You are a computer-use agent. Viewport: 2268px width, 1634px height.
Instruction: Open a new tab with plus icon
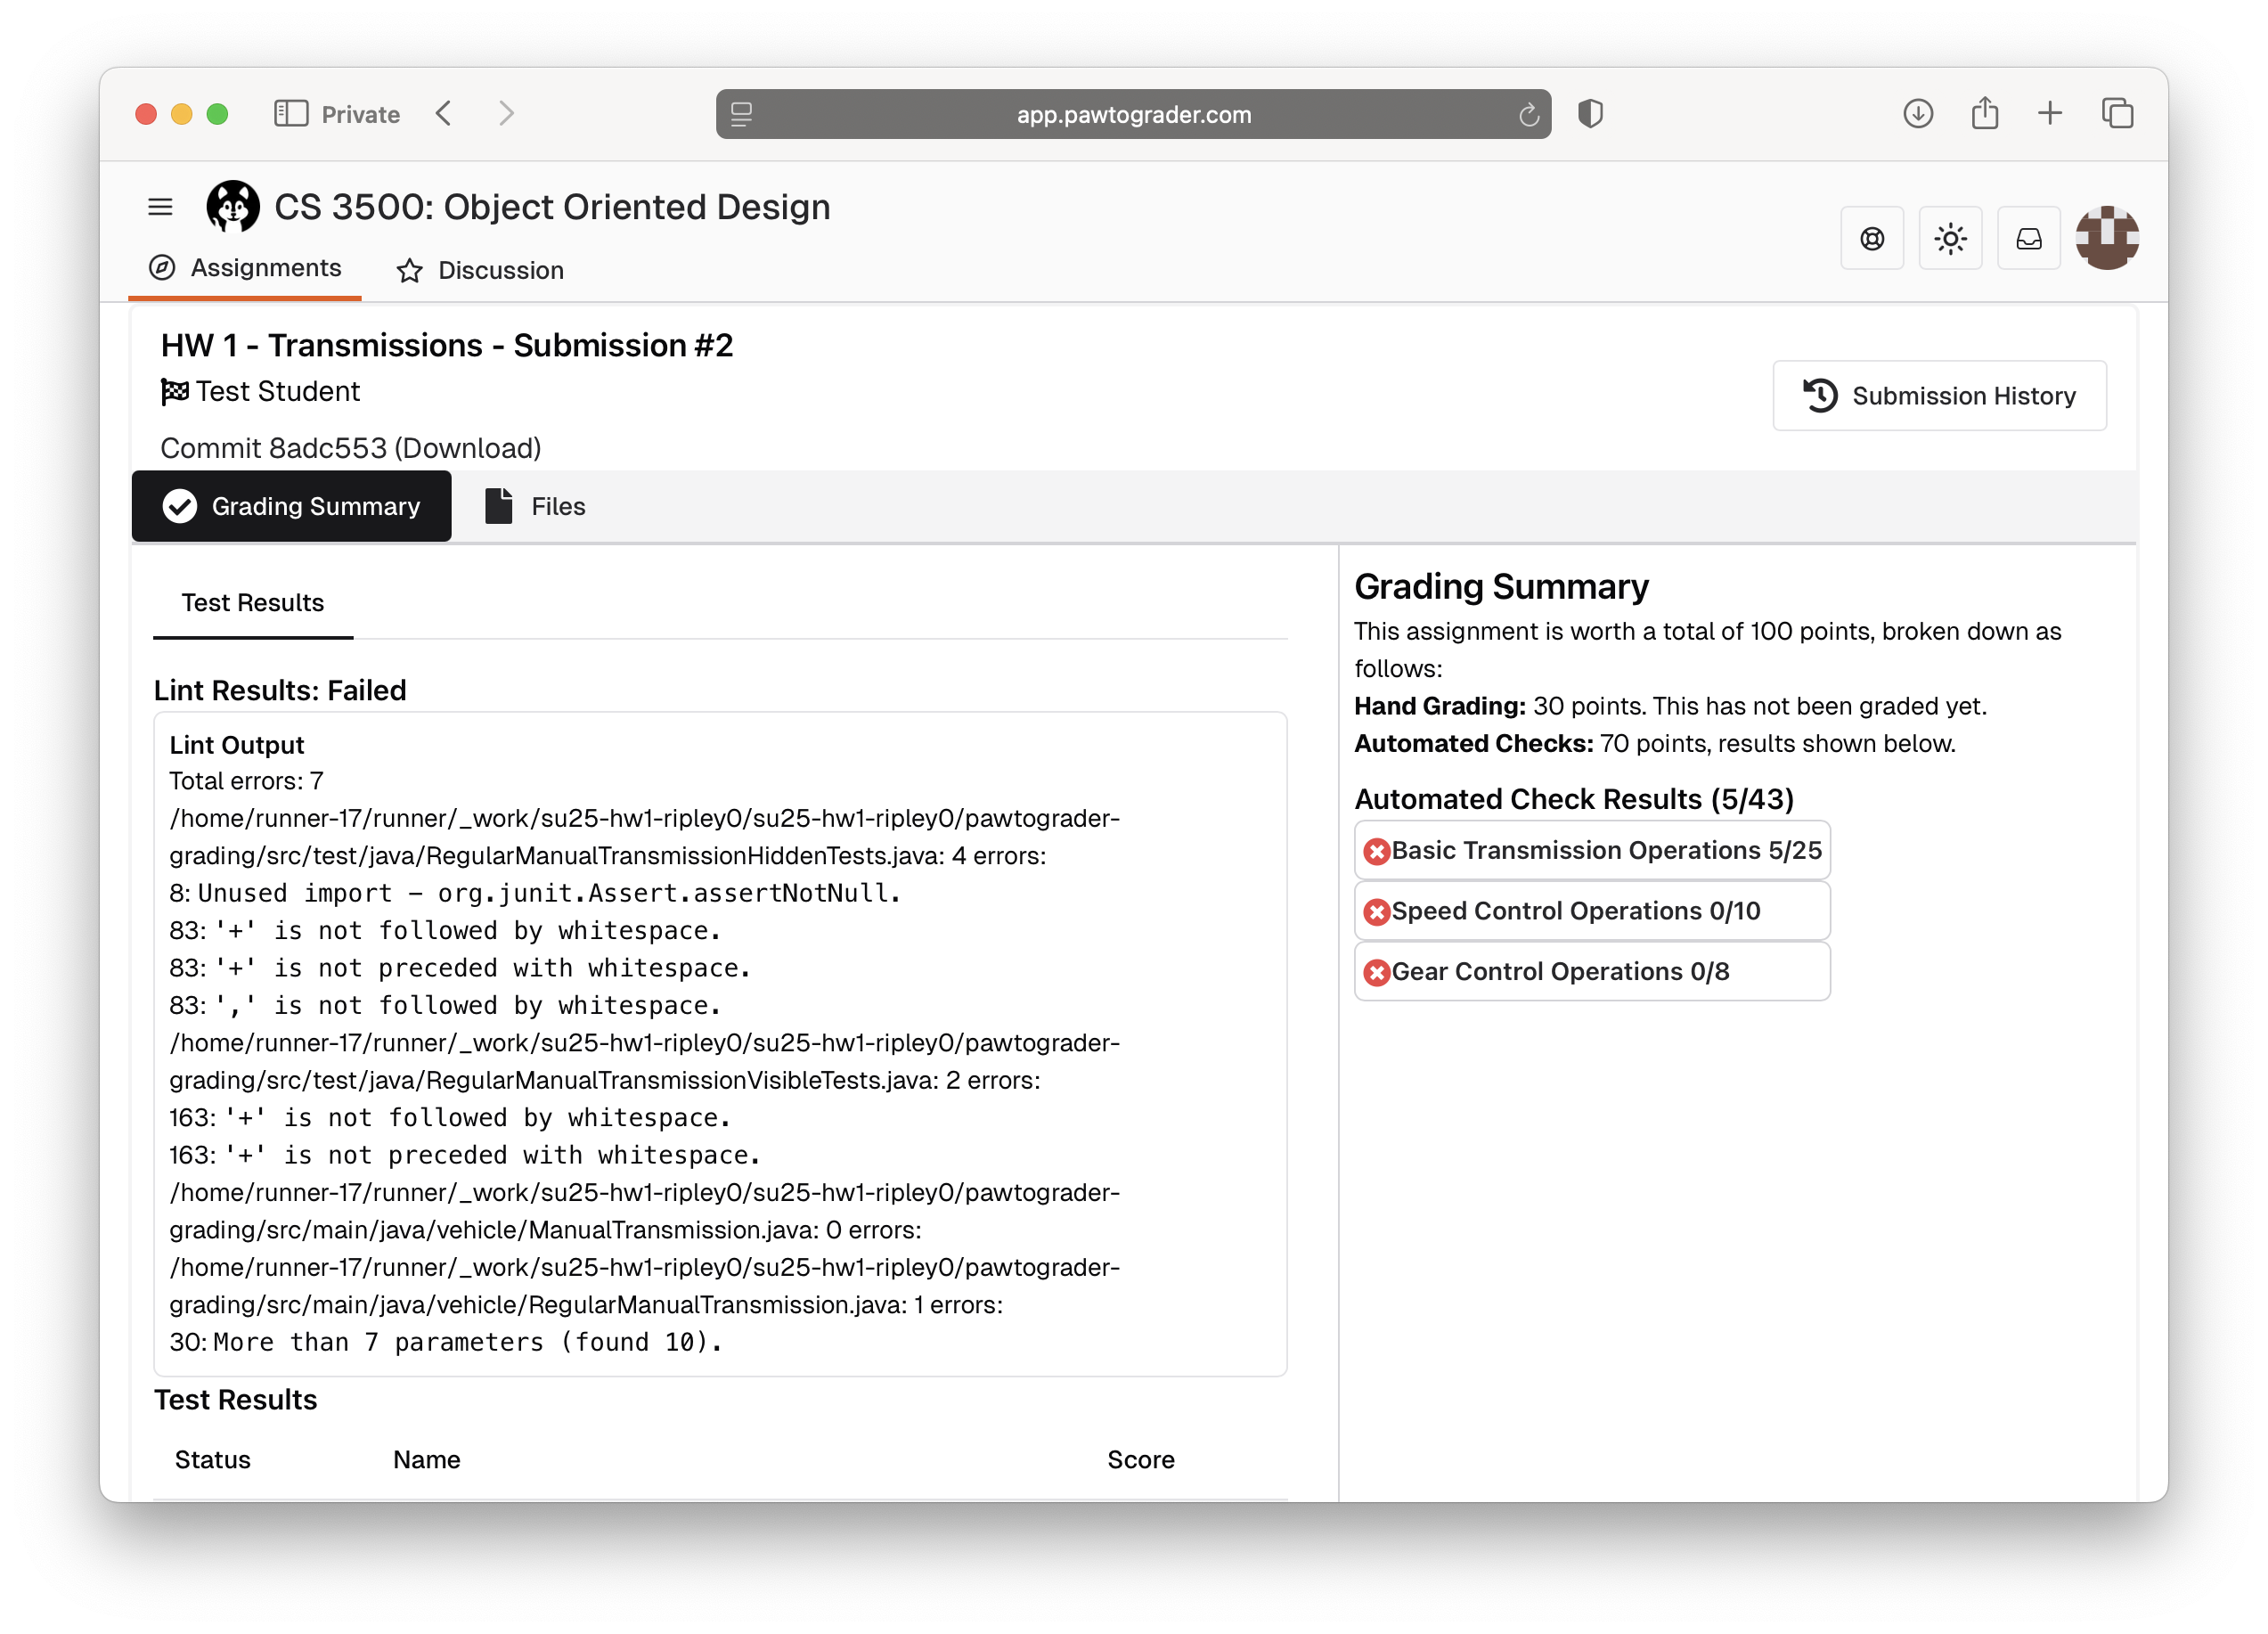(x=2049, y=114)
